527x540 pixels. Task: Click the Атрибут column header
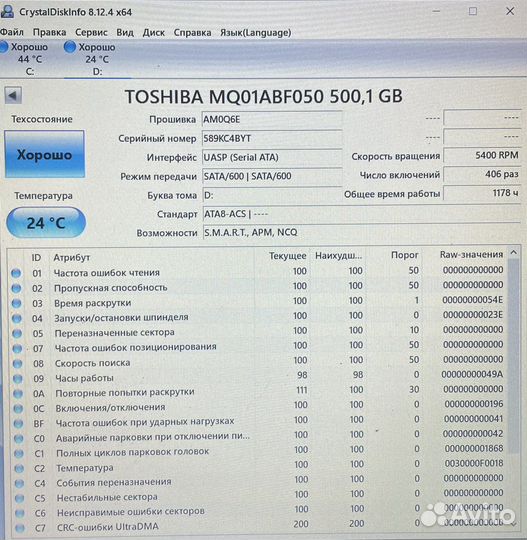tap(72, 258)
